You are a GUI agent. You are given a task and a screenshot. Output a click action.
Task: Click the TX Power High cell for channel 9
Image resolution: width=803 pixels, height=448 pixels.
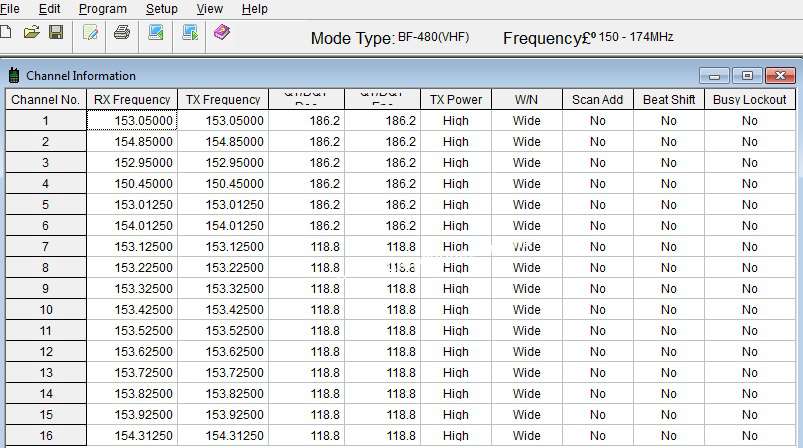(456, 288)
